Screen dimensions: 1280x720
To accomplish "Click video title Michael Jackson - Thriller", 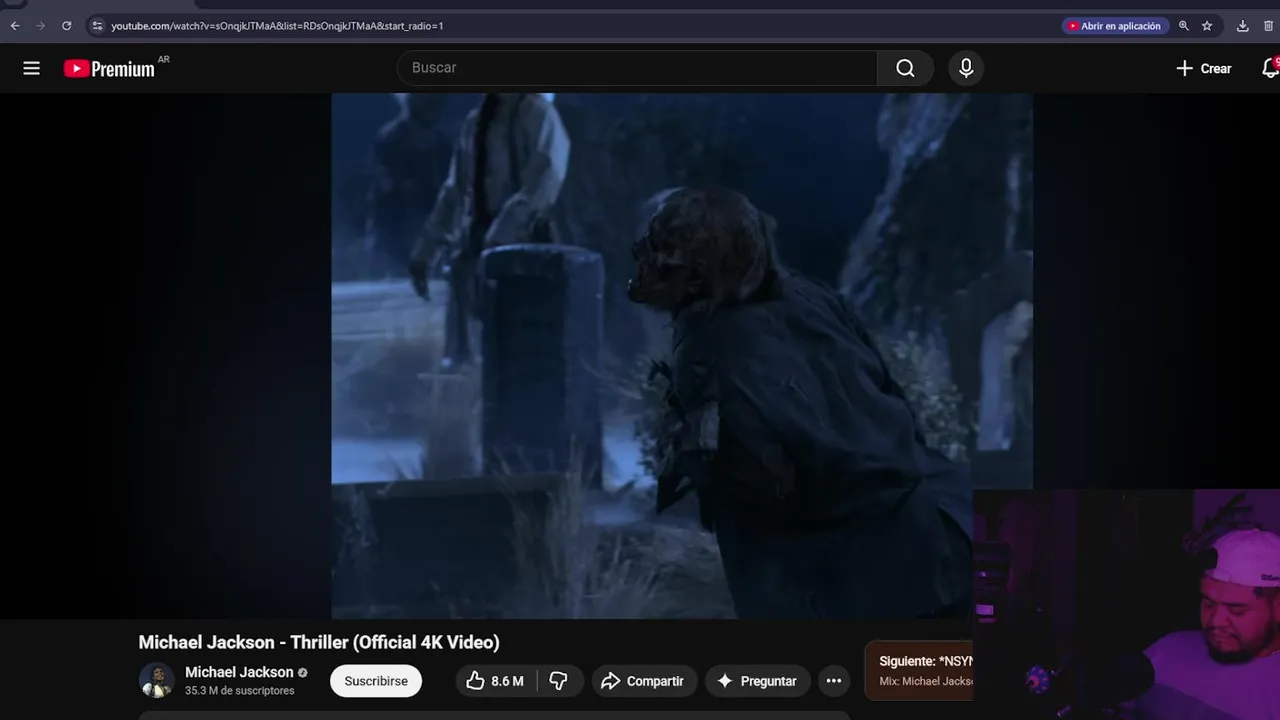I will [319, 642].
